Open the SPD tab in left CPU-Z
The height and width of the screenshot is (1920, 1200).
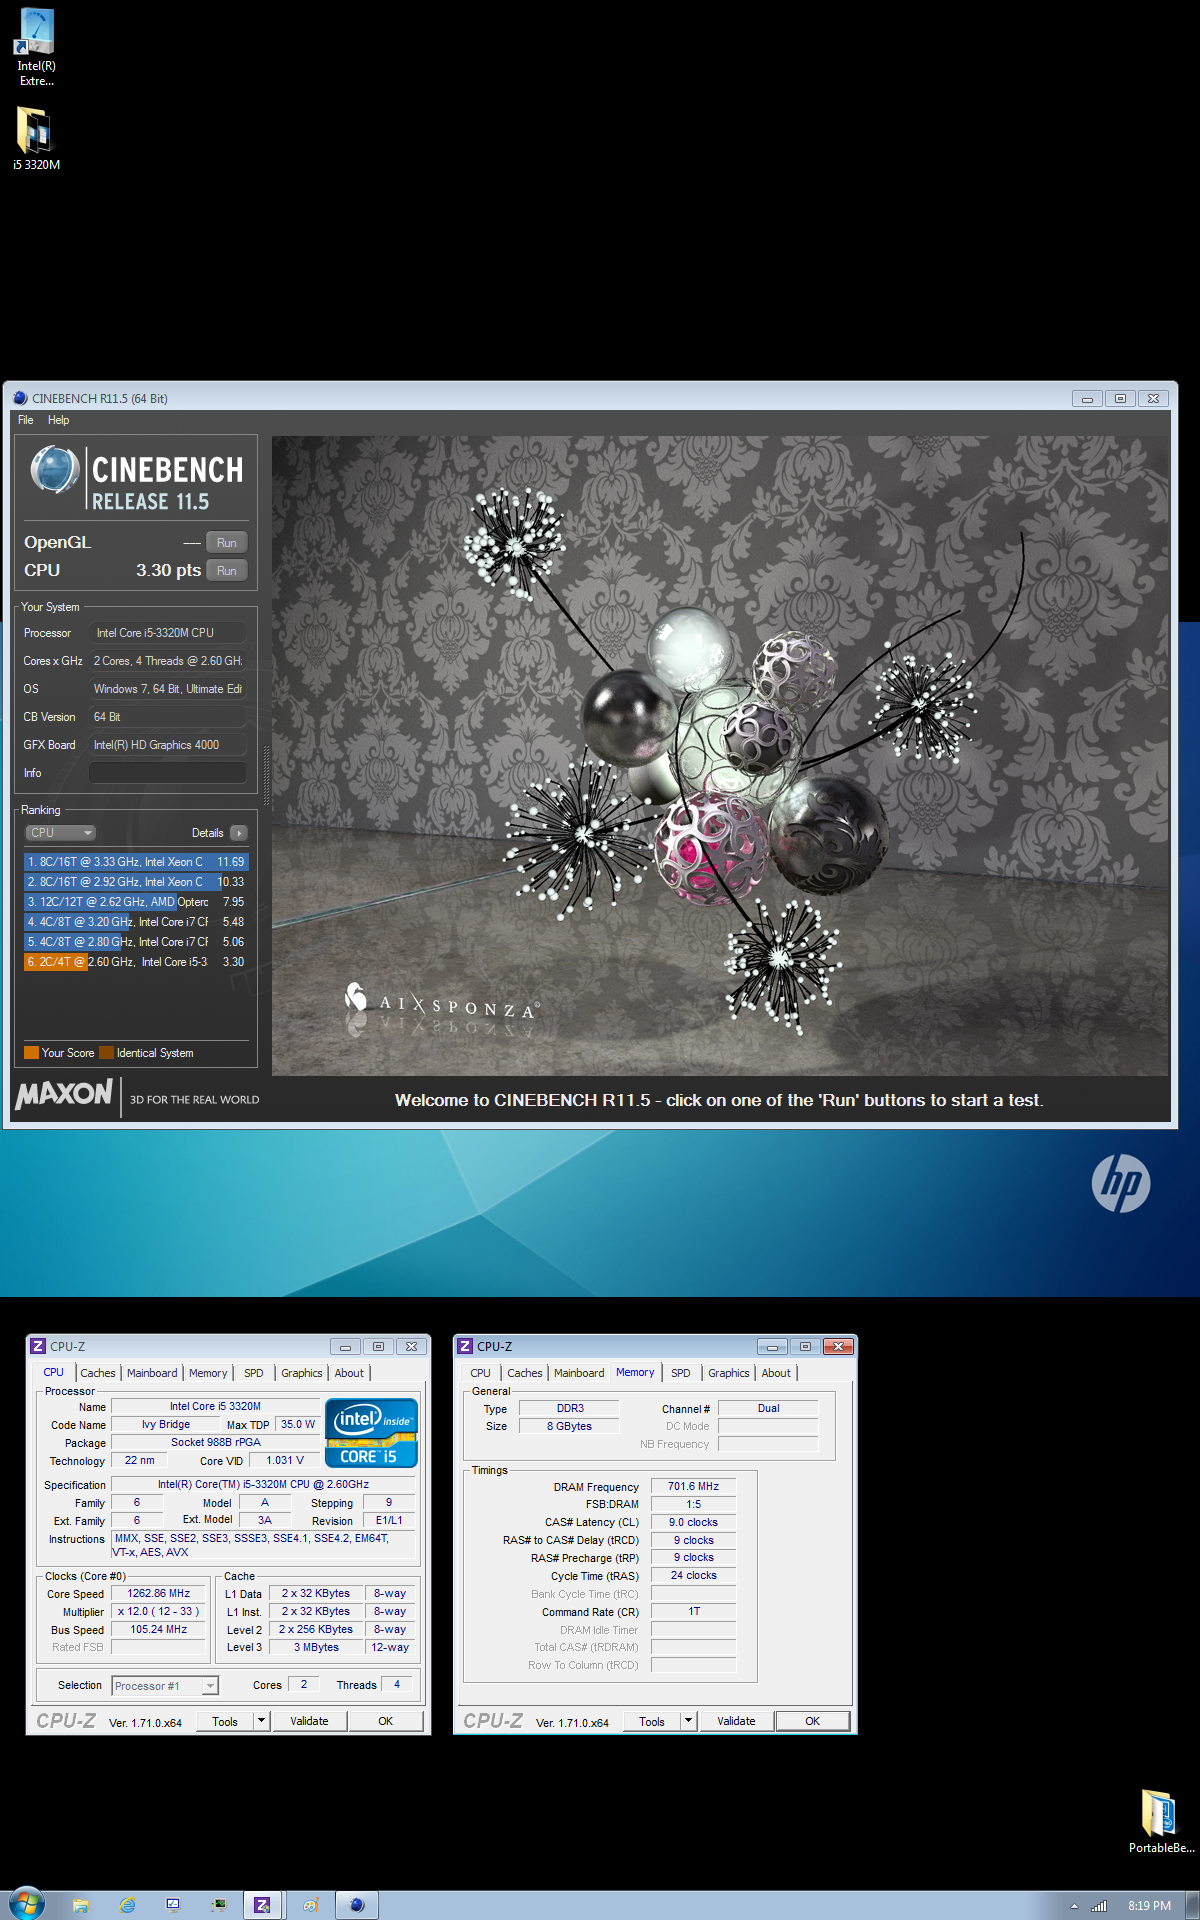[254, 1373]
